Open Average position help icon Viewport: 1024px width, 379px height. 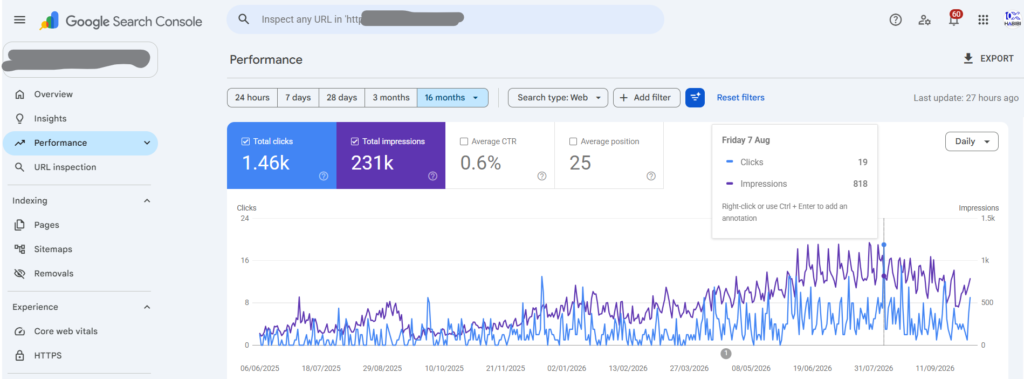[x=650, y=176]
